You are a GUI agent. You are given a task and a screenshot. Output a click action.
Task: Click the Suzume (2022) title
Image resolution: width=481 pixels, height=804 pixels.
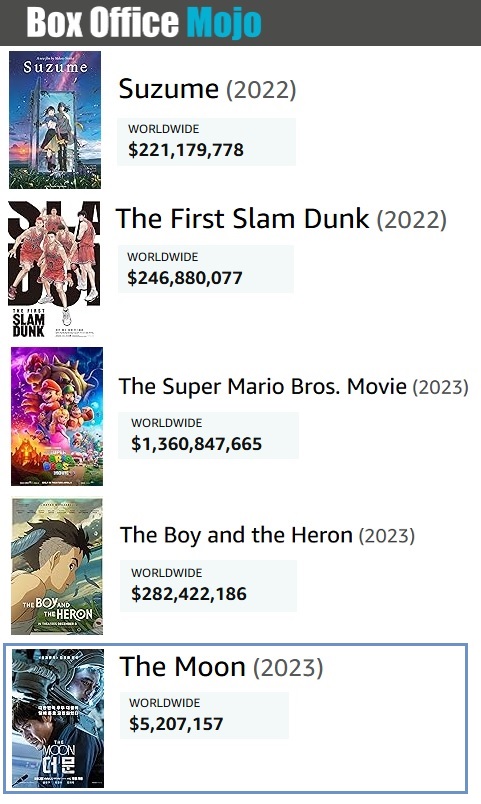tap(207, 89)
